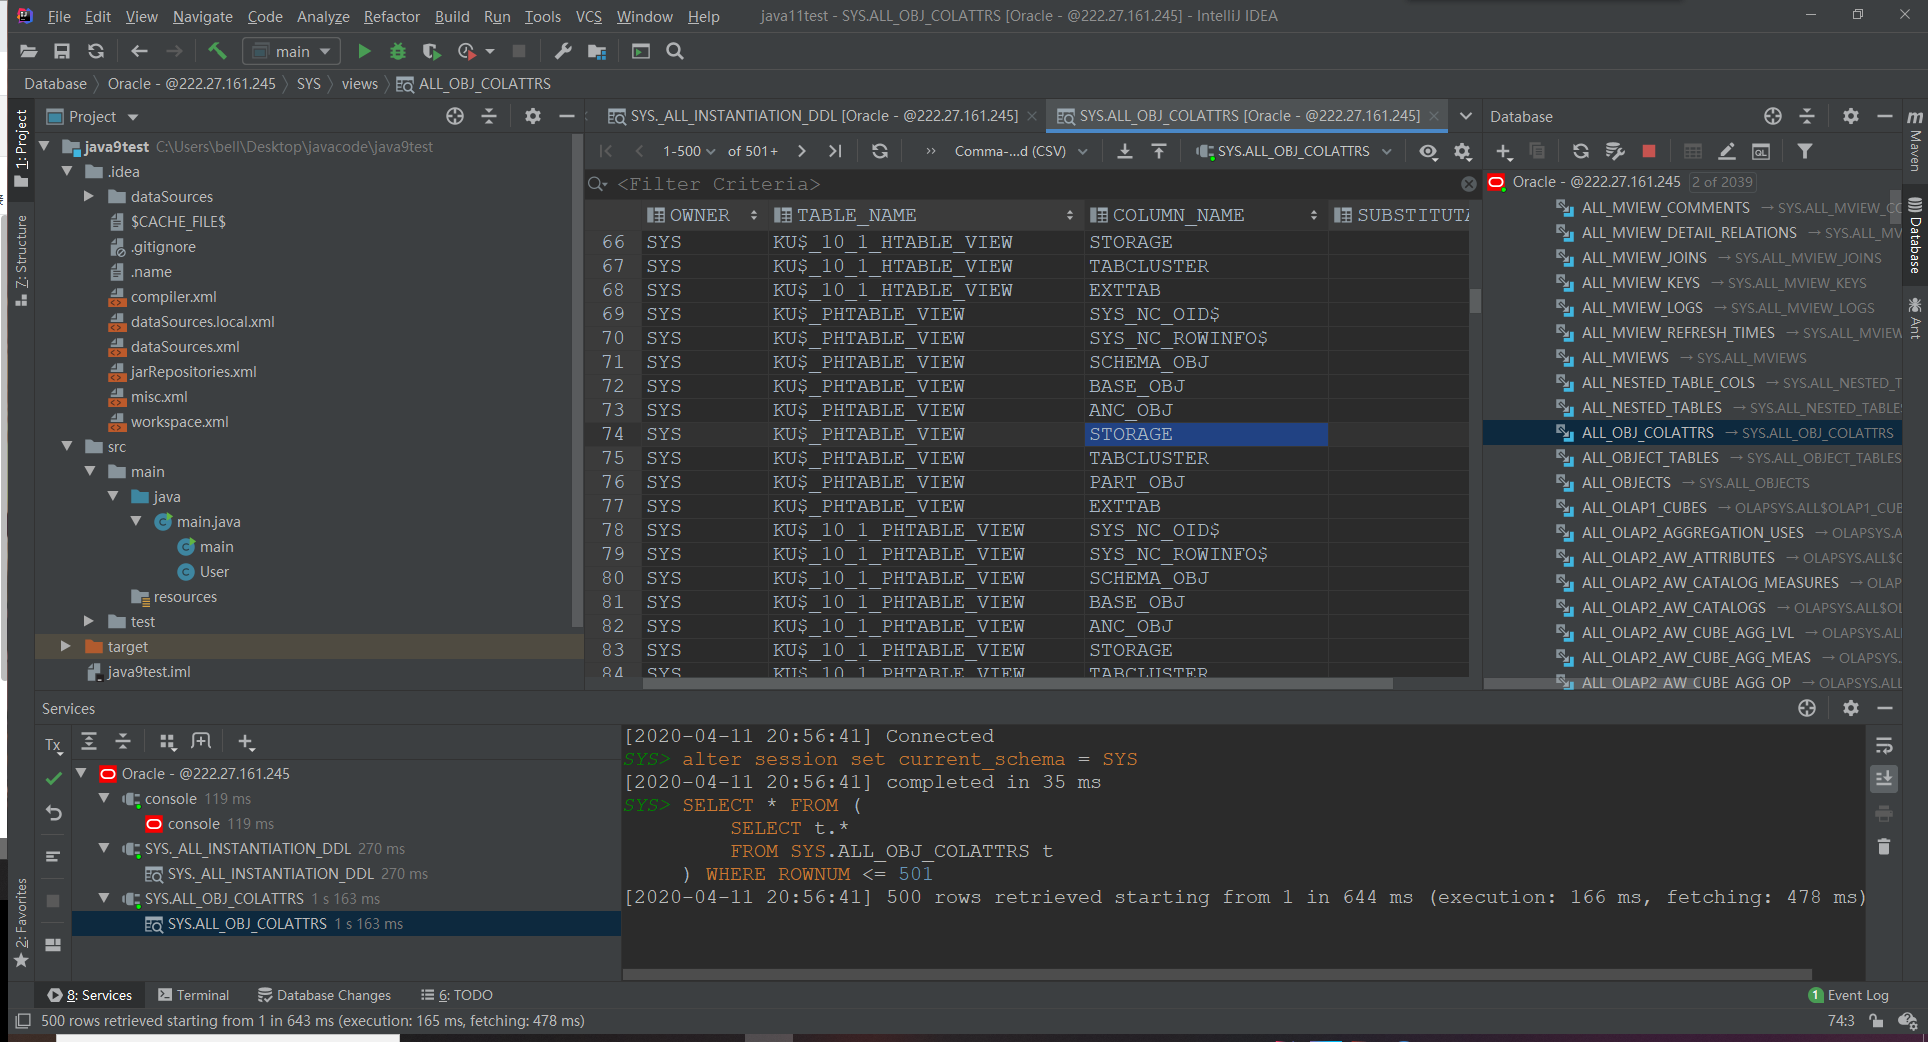Jump to the last data page
This screenshot has height=1042, width=1928.
[835, 151]
